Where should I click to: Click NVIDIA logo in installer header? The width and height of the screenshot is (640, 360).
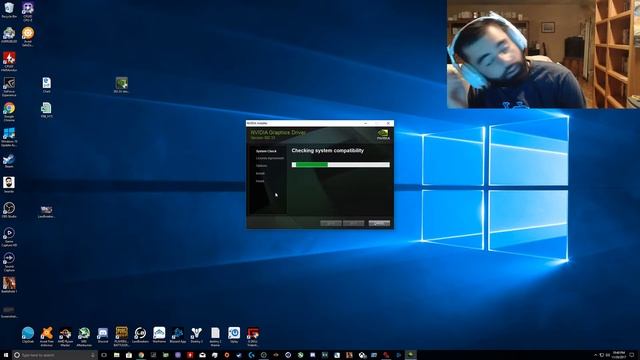[383, 135]
